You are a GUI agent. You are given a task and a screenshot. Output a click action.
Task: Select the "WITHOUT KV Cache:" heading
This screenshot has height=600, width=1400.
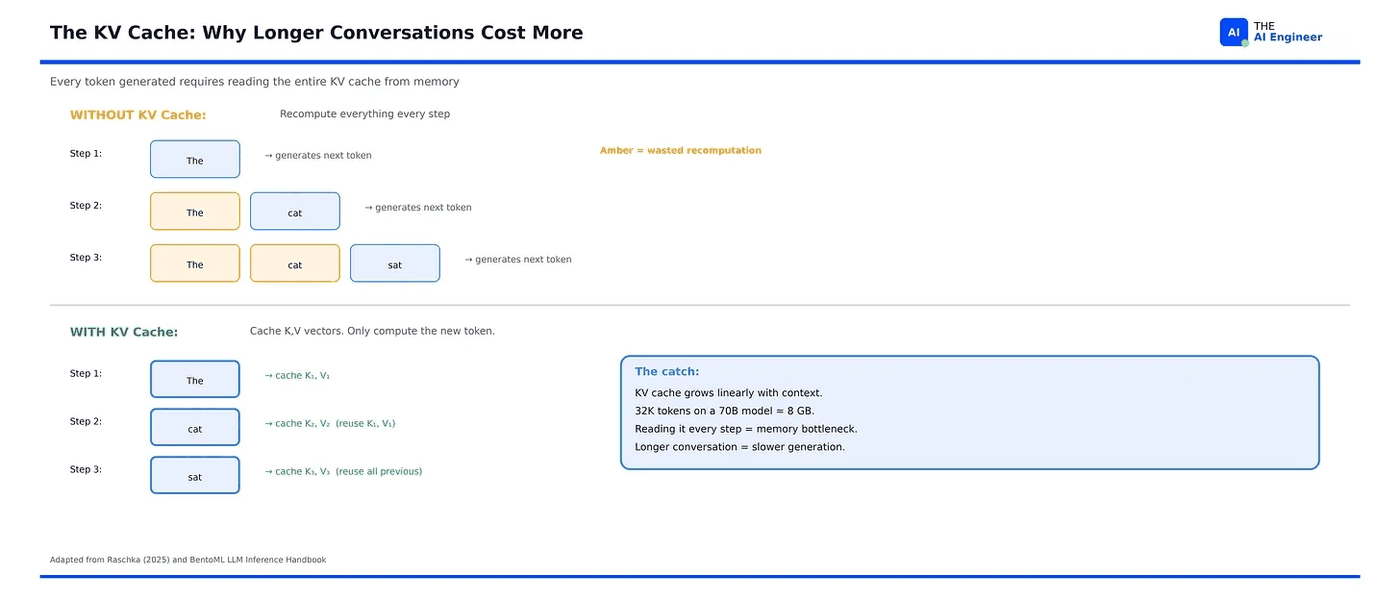(138, 115)
